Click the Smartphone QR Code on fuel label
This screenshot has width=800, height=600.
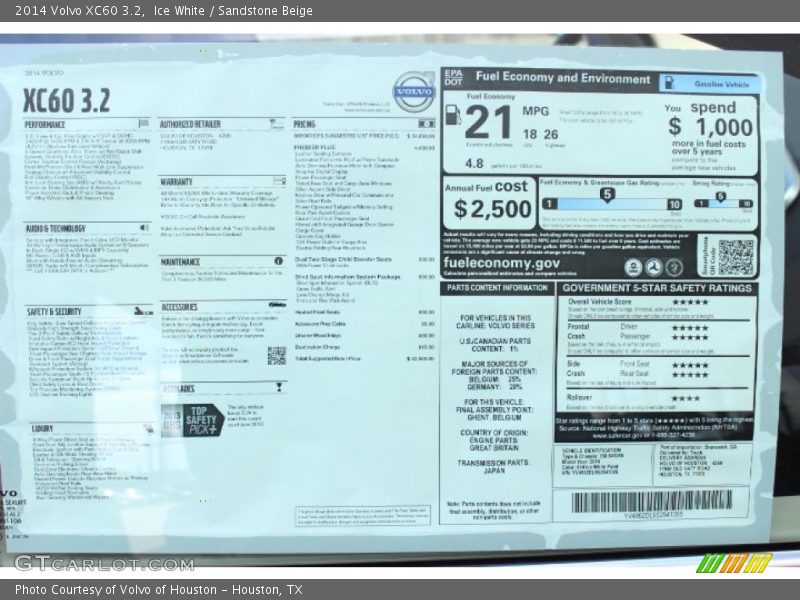click(x=735, y=257)
